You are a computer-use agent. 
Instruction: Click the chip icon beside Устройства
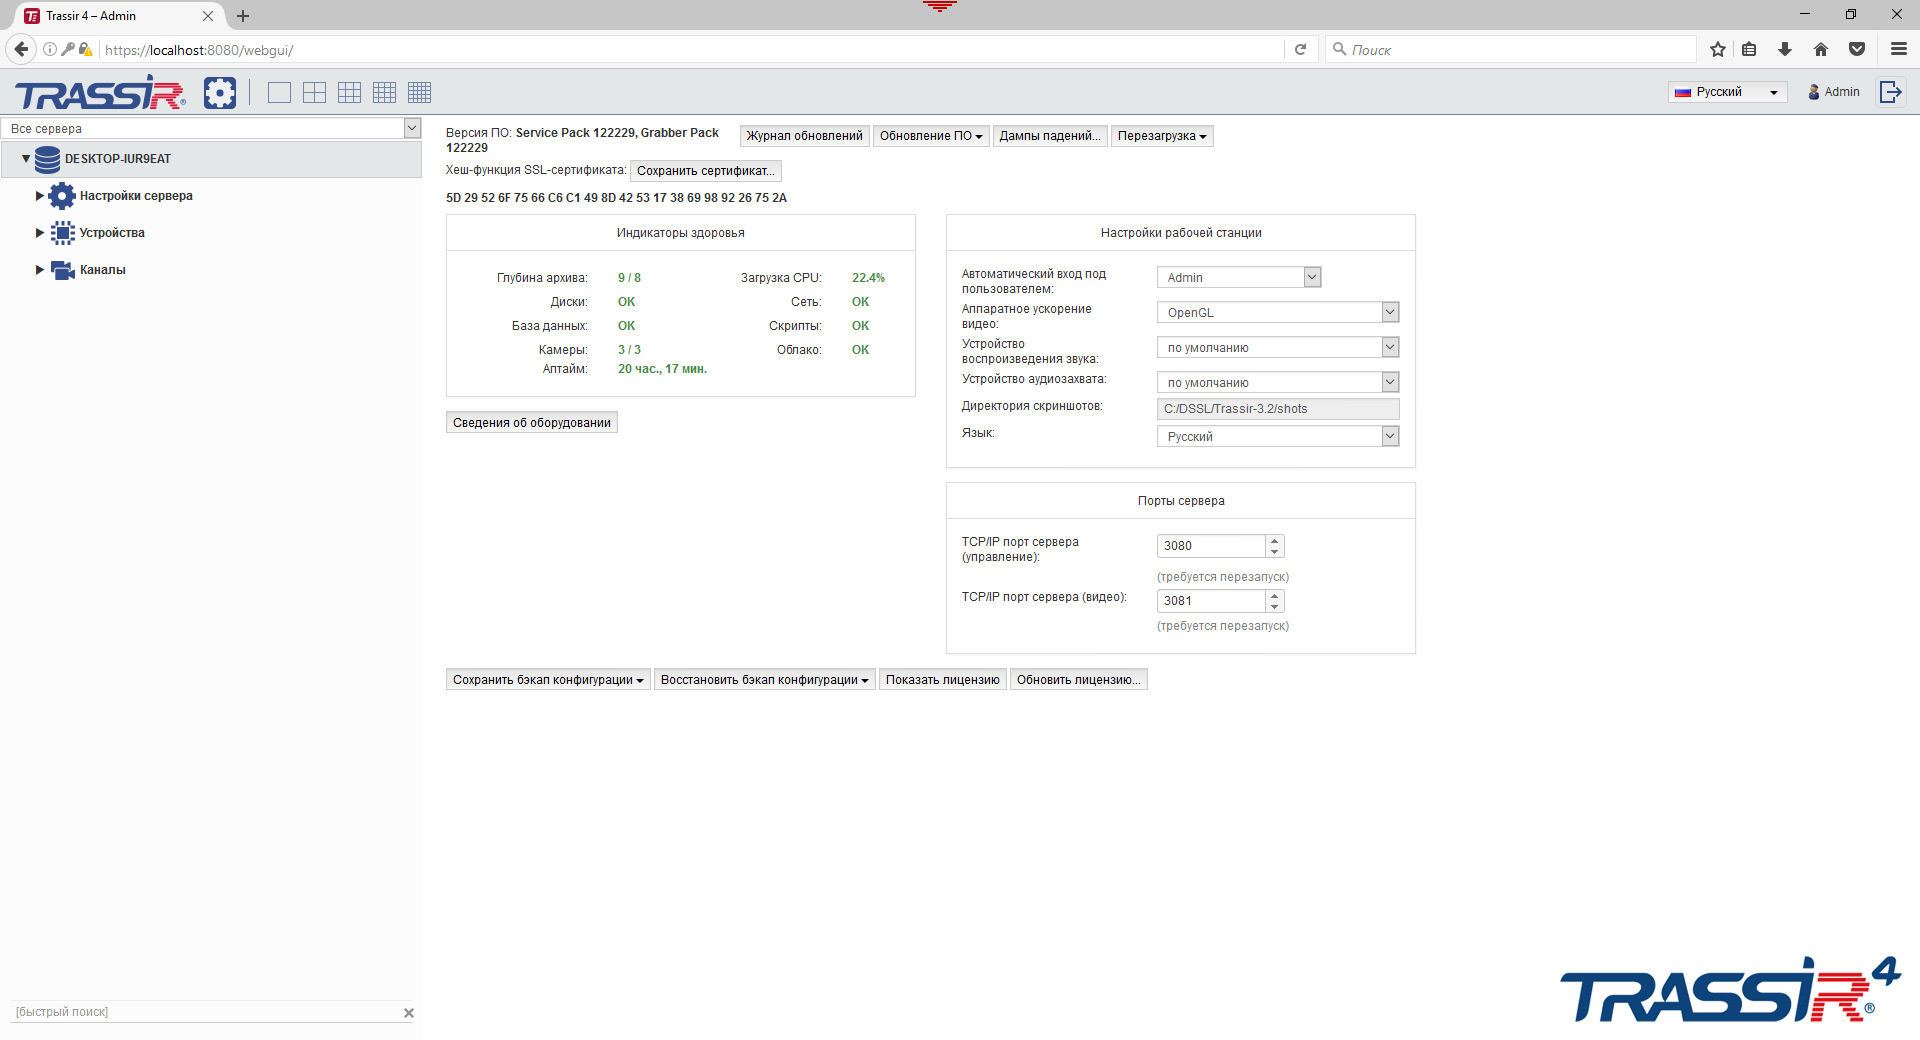62,232
